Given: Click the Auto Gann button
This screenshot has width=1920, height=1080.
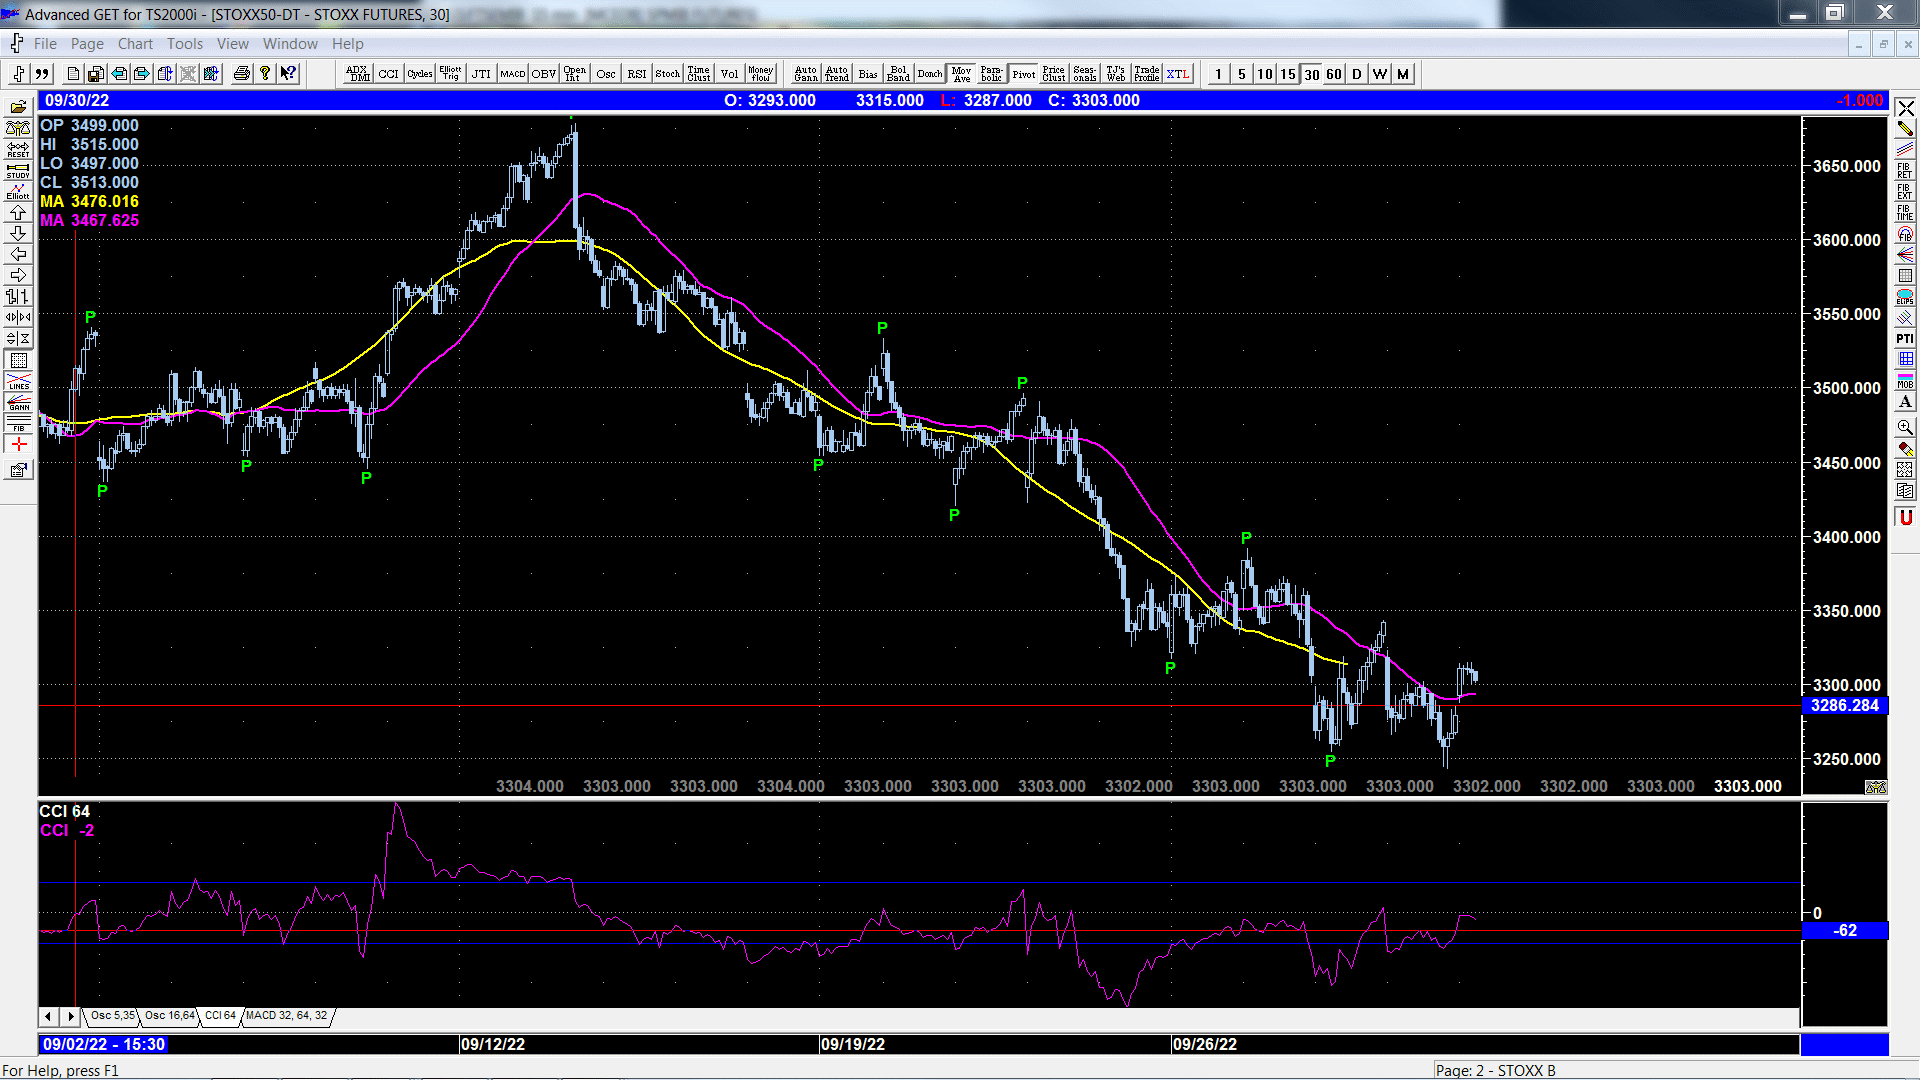Looking at the screenshot, I should pos(805,74).
